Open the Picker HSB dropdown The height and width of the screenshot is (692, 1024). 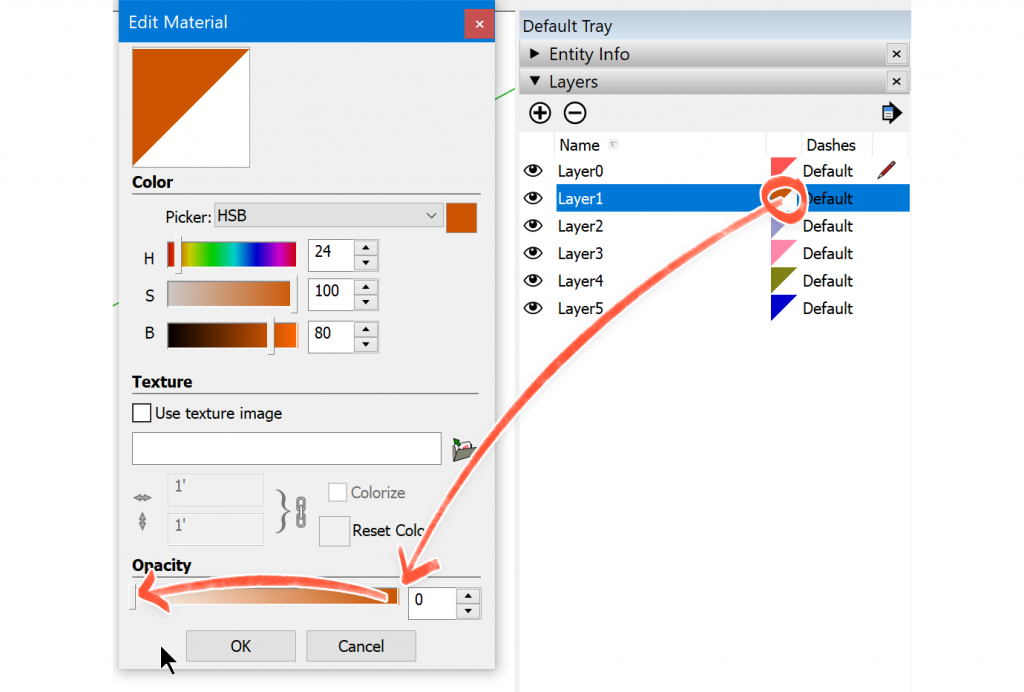[x=329, y=216]
